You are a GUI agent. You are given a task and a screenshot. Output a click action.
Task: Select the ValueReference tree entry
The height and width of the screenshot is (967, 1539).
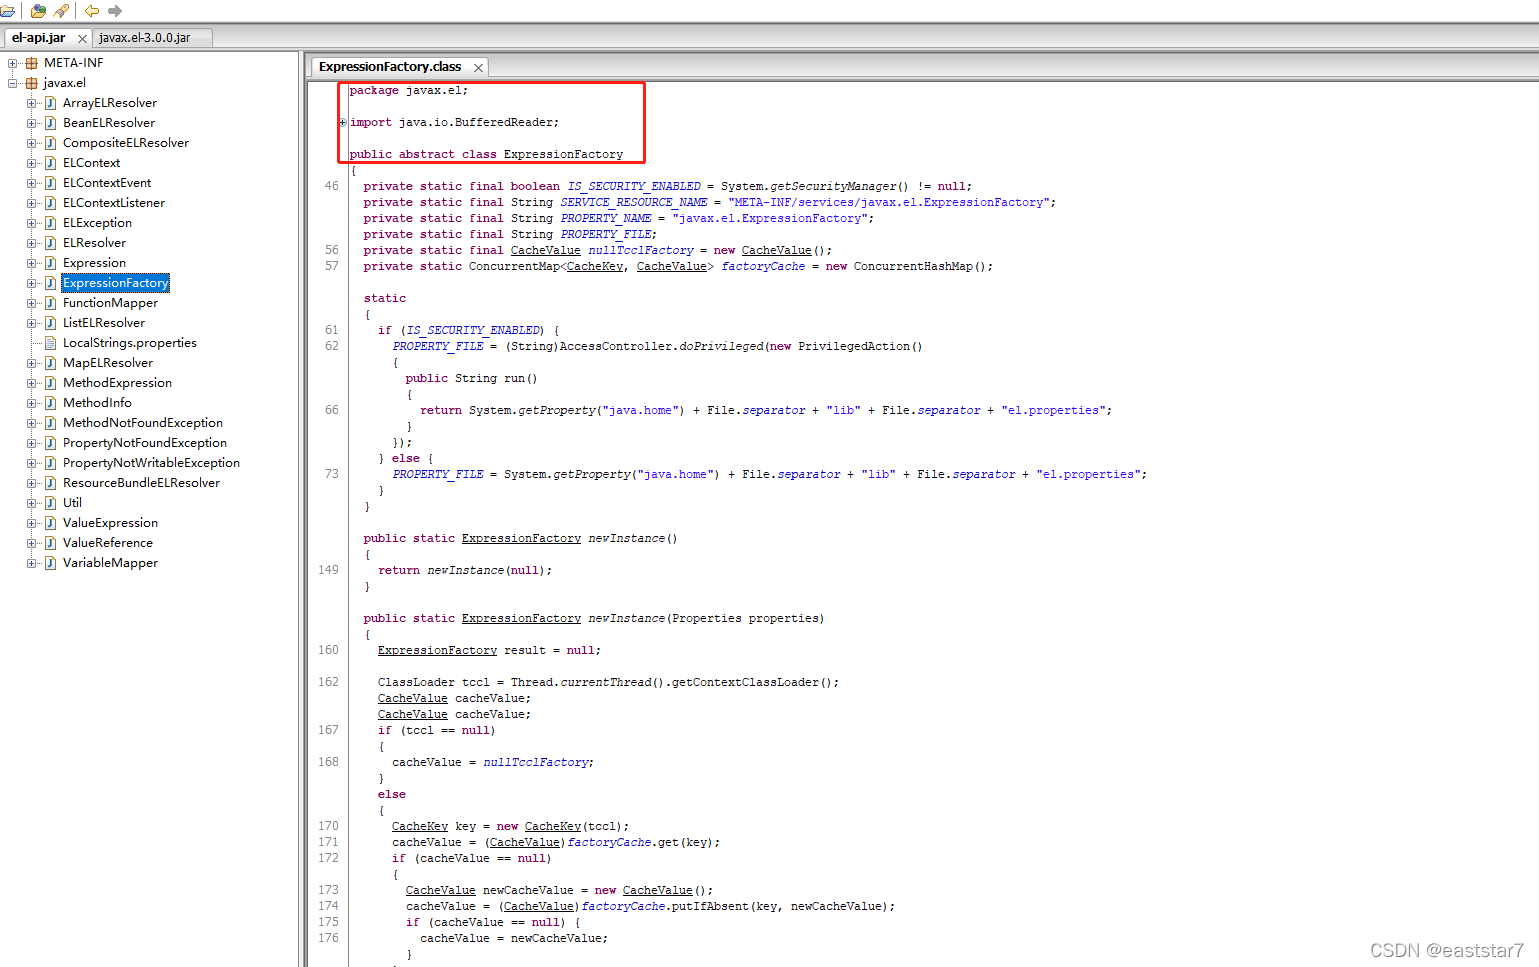click(x=108, y=543)
